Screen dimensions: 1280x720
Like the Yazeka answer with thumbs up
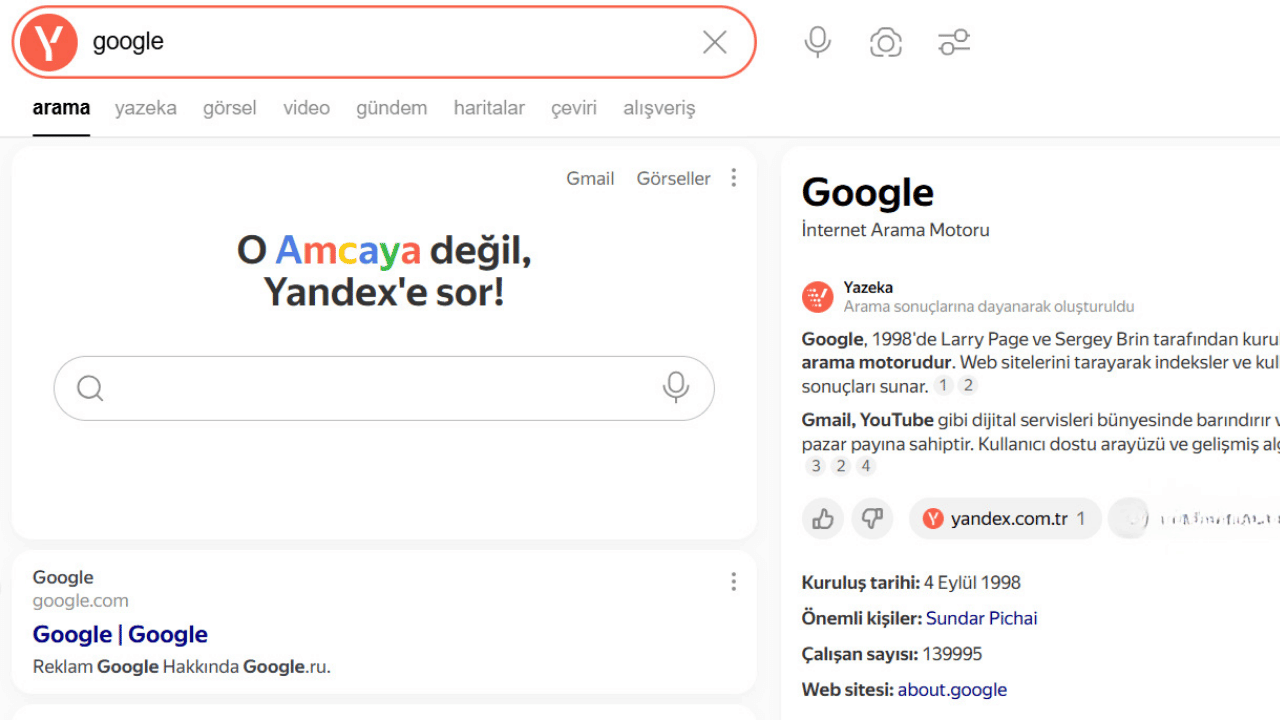pyautogui.click(x=823, y=519)
